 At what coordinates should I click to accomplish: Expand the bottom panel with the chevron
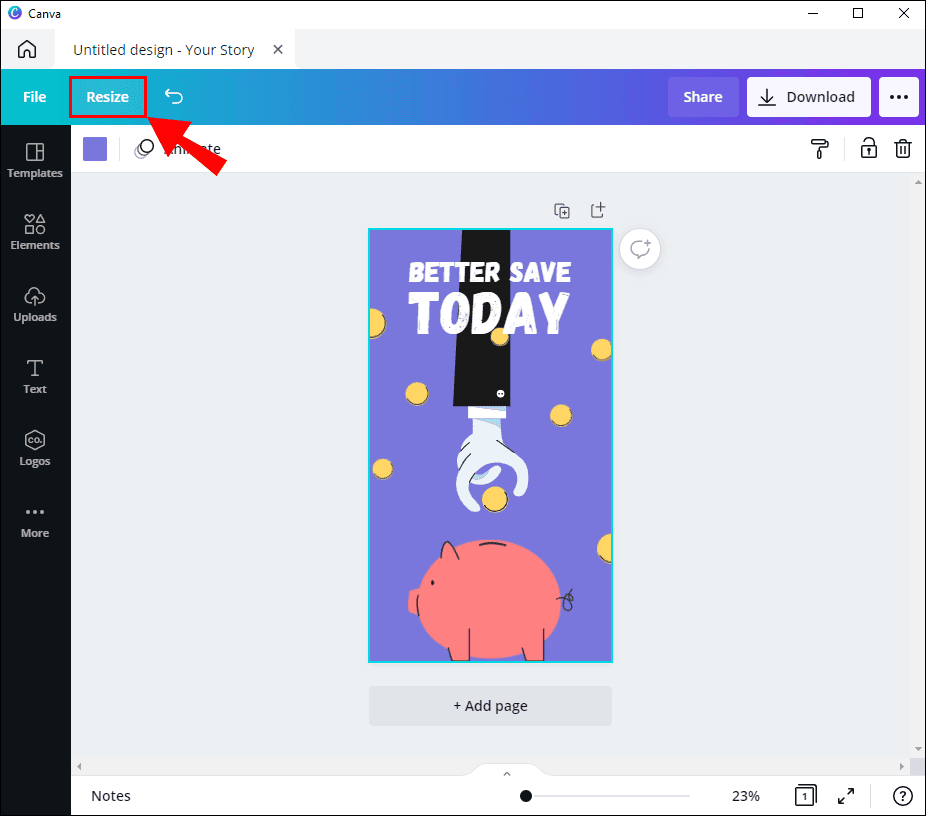click(x=507, y=772)
